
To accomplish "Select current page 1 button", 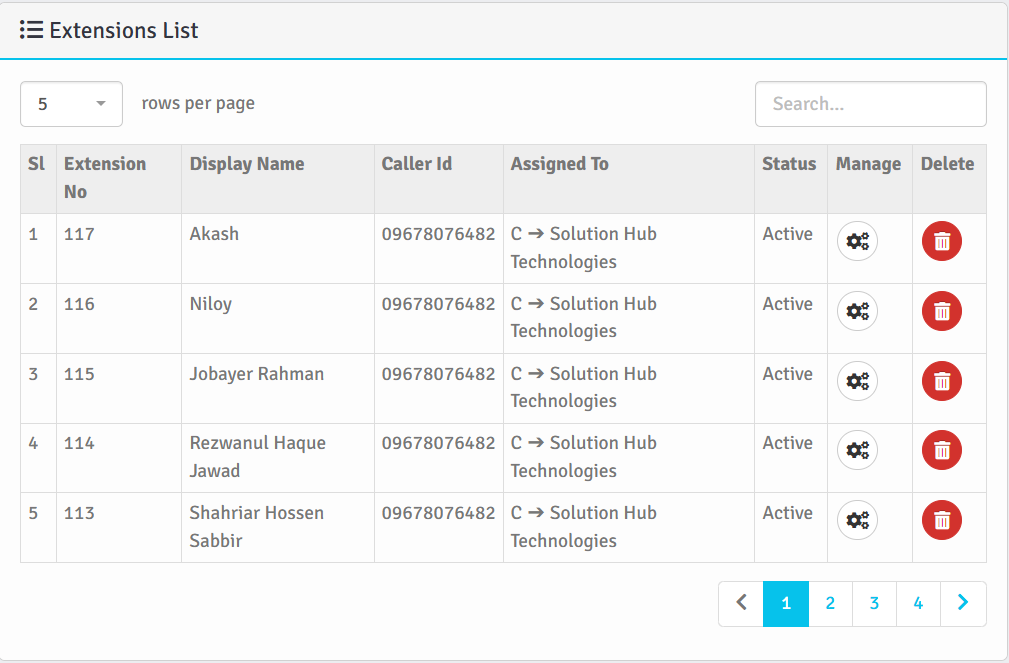I will click(x=786, y=603).
